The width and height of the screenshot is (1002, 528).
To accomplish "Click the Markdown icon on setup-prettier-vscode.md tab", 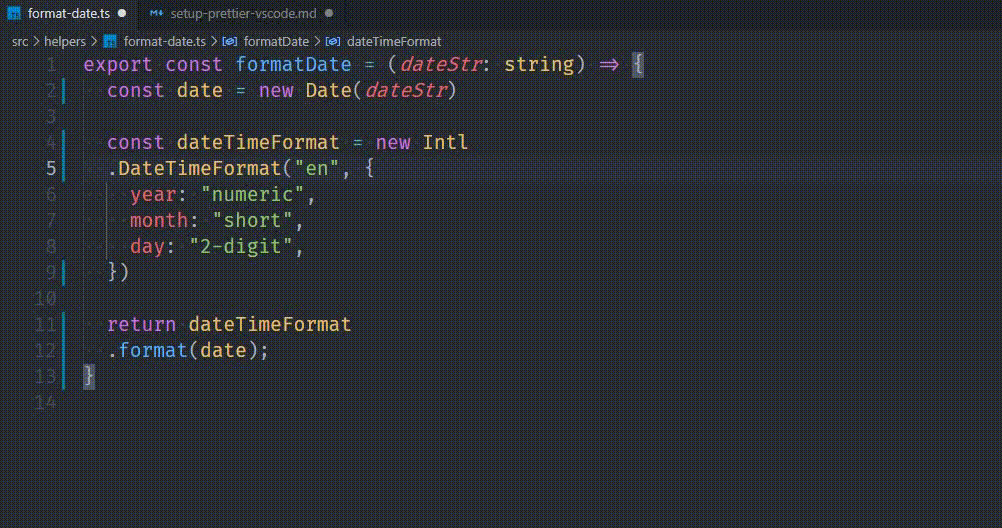I will [x=155, y=14].
